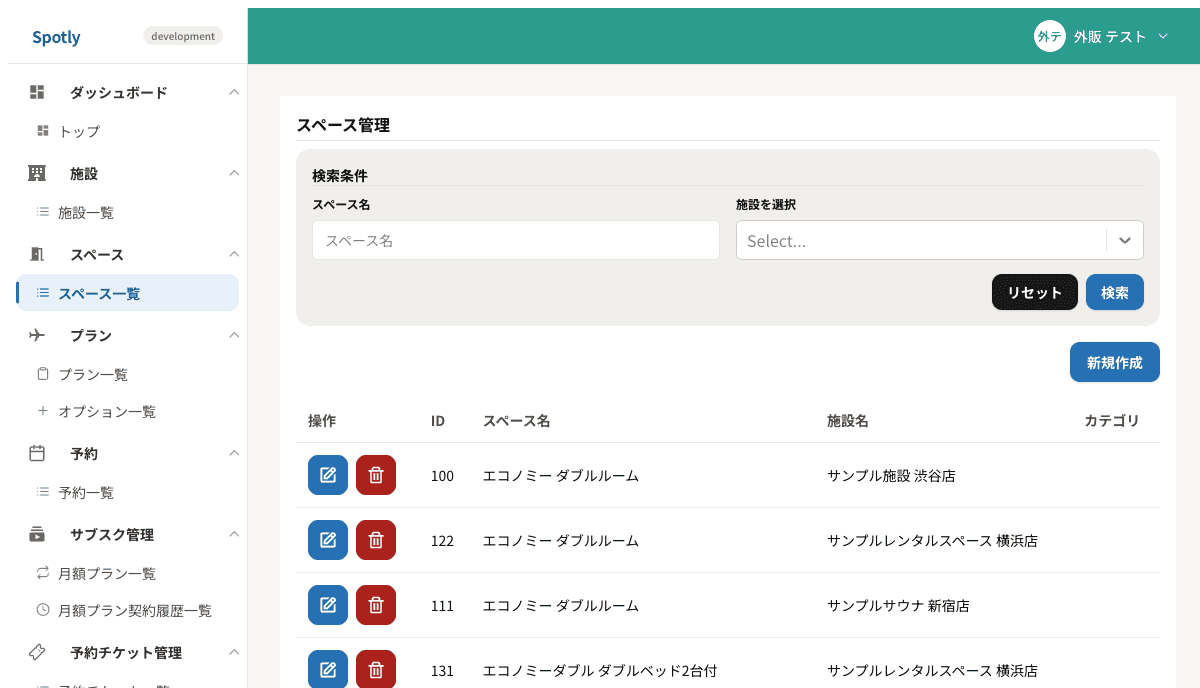Focus the スペース名 input field
This screenshot has height=688, width=1200.
(516, 240)
